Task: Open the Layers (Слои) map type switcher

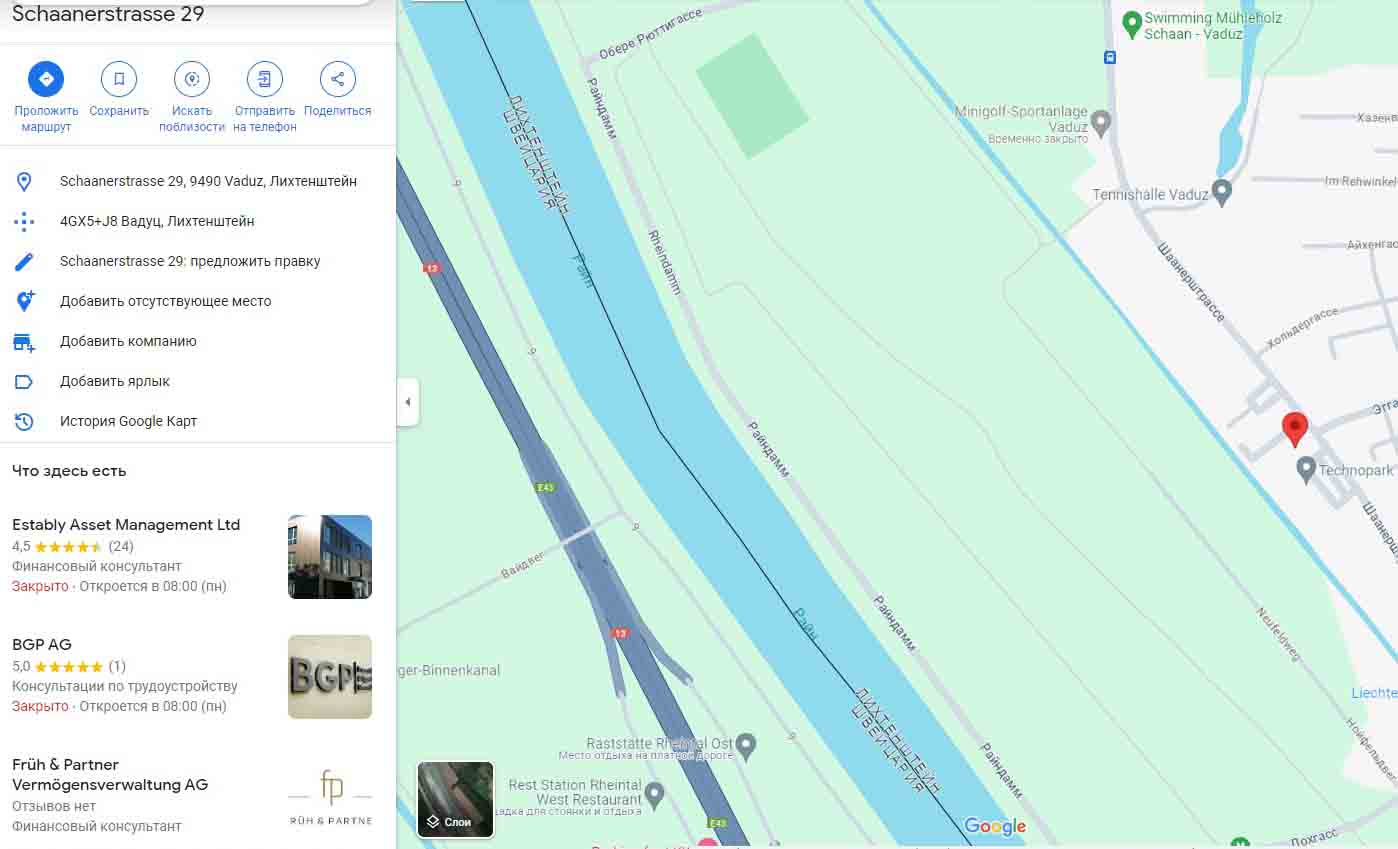Action: pyautogui.click(x=455, y=799)
